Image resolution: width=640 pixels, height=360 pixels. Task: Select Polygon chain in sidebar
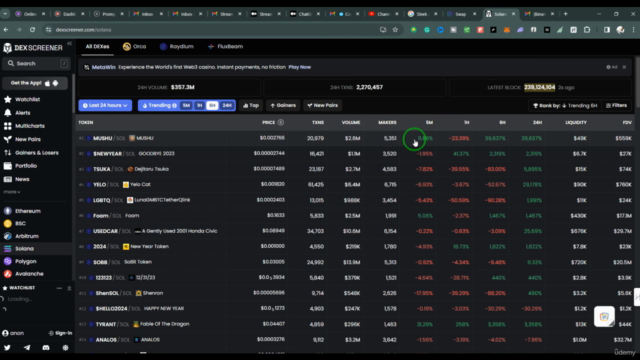click(20, 261)
